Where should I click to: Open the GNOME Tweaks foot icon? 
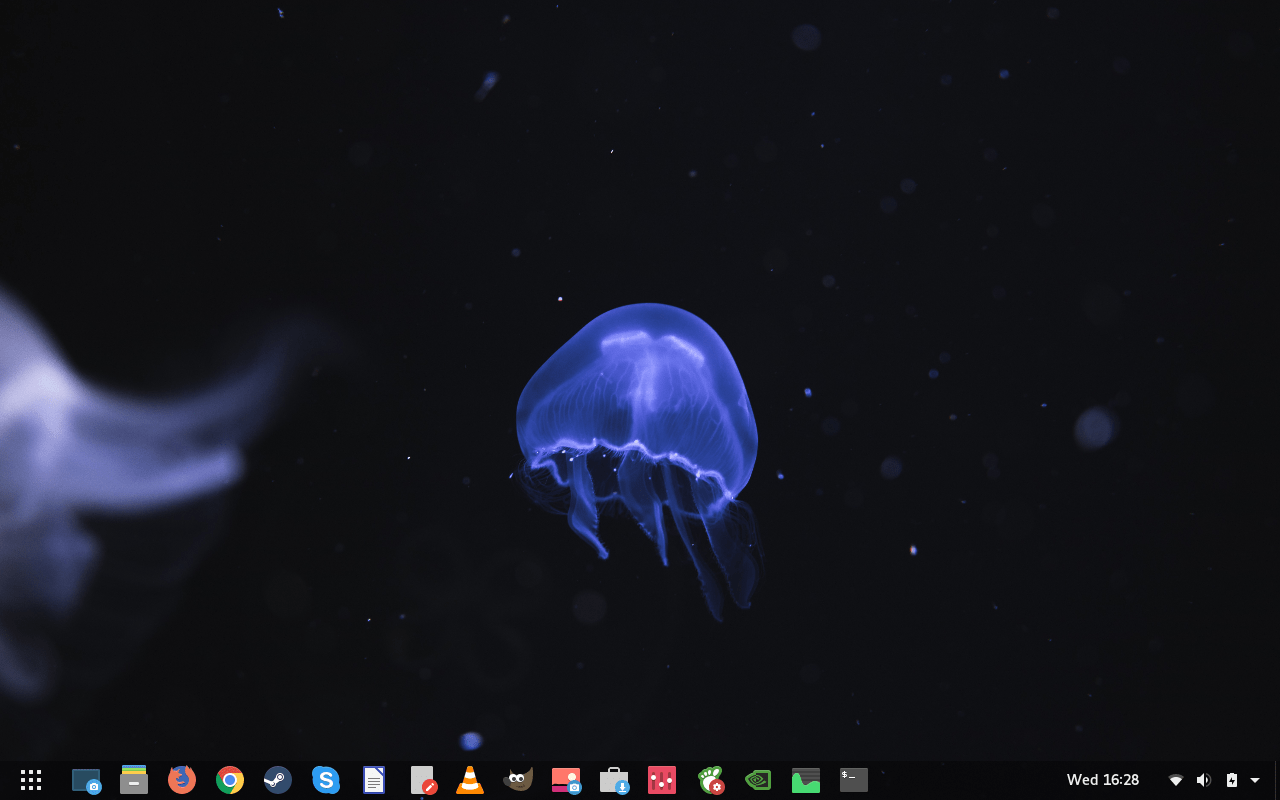pos(710,780)
